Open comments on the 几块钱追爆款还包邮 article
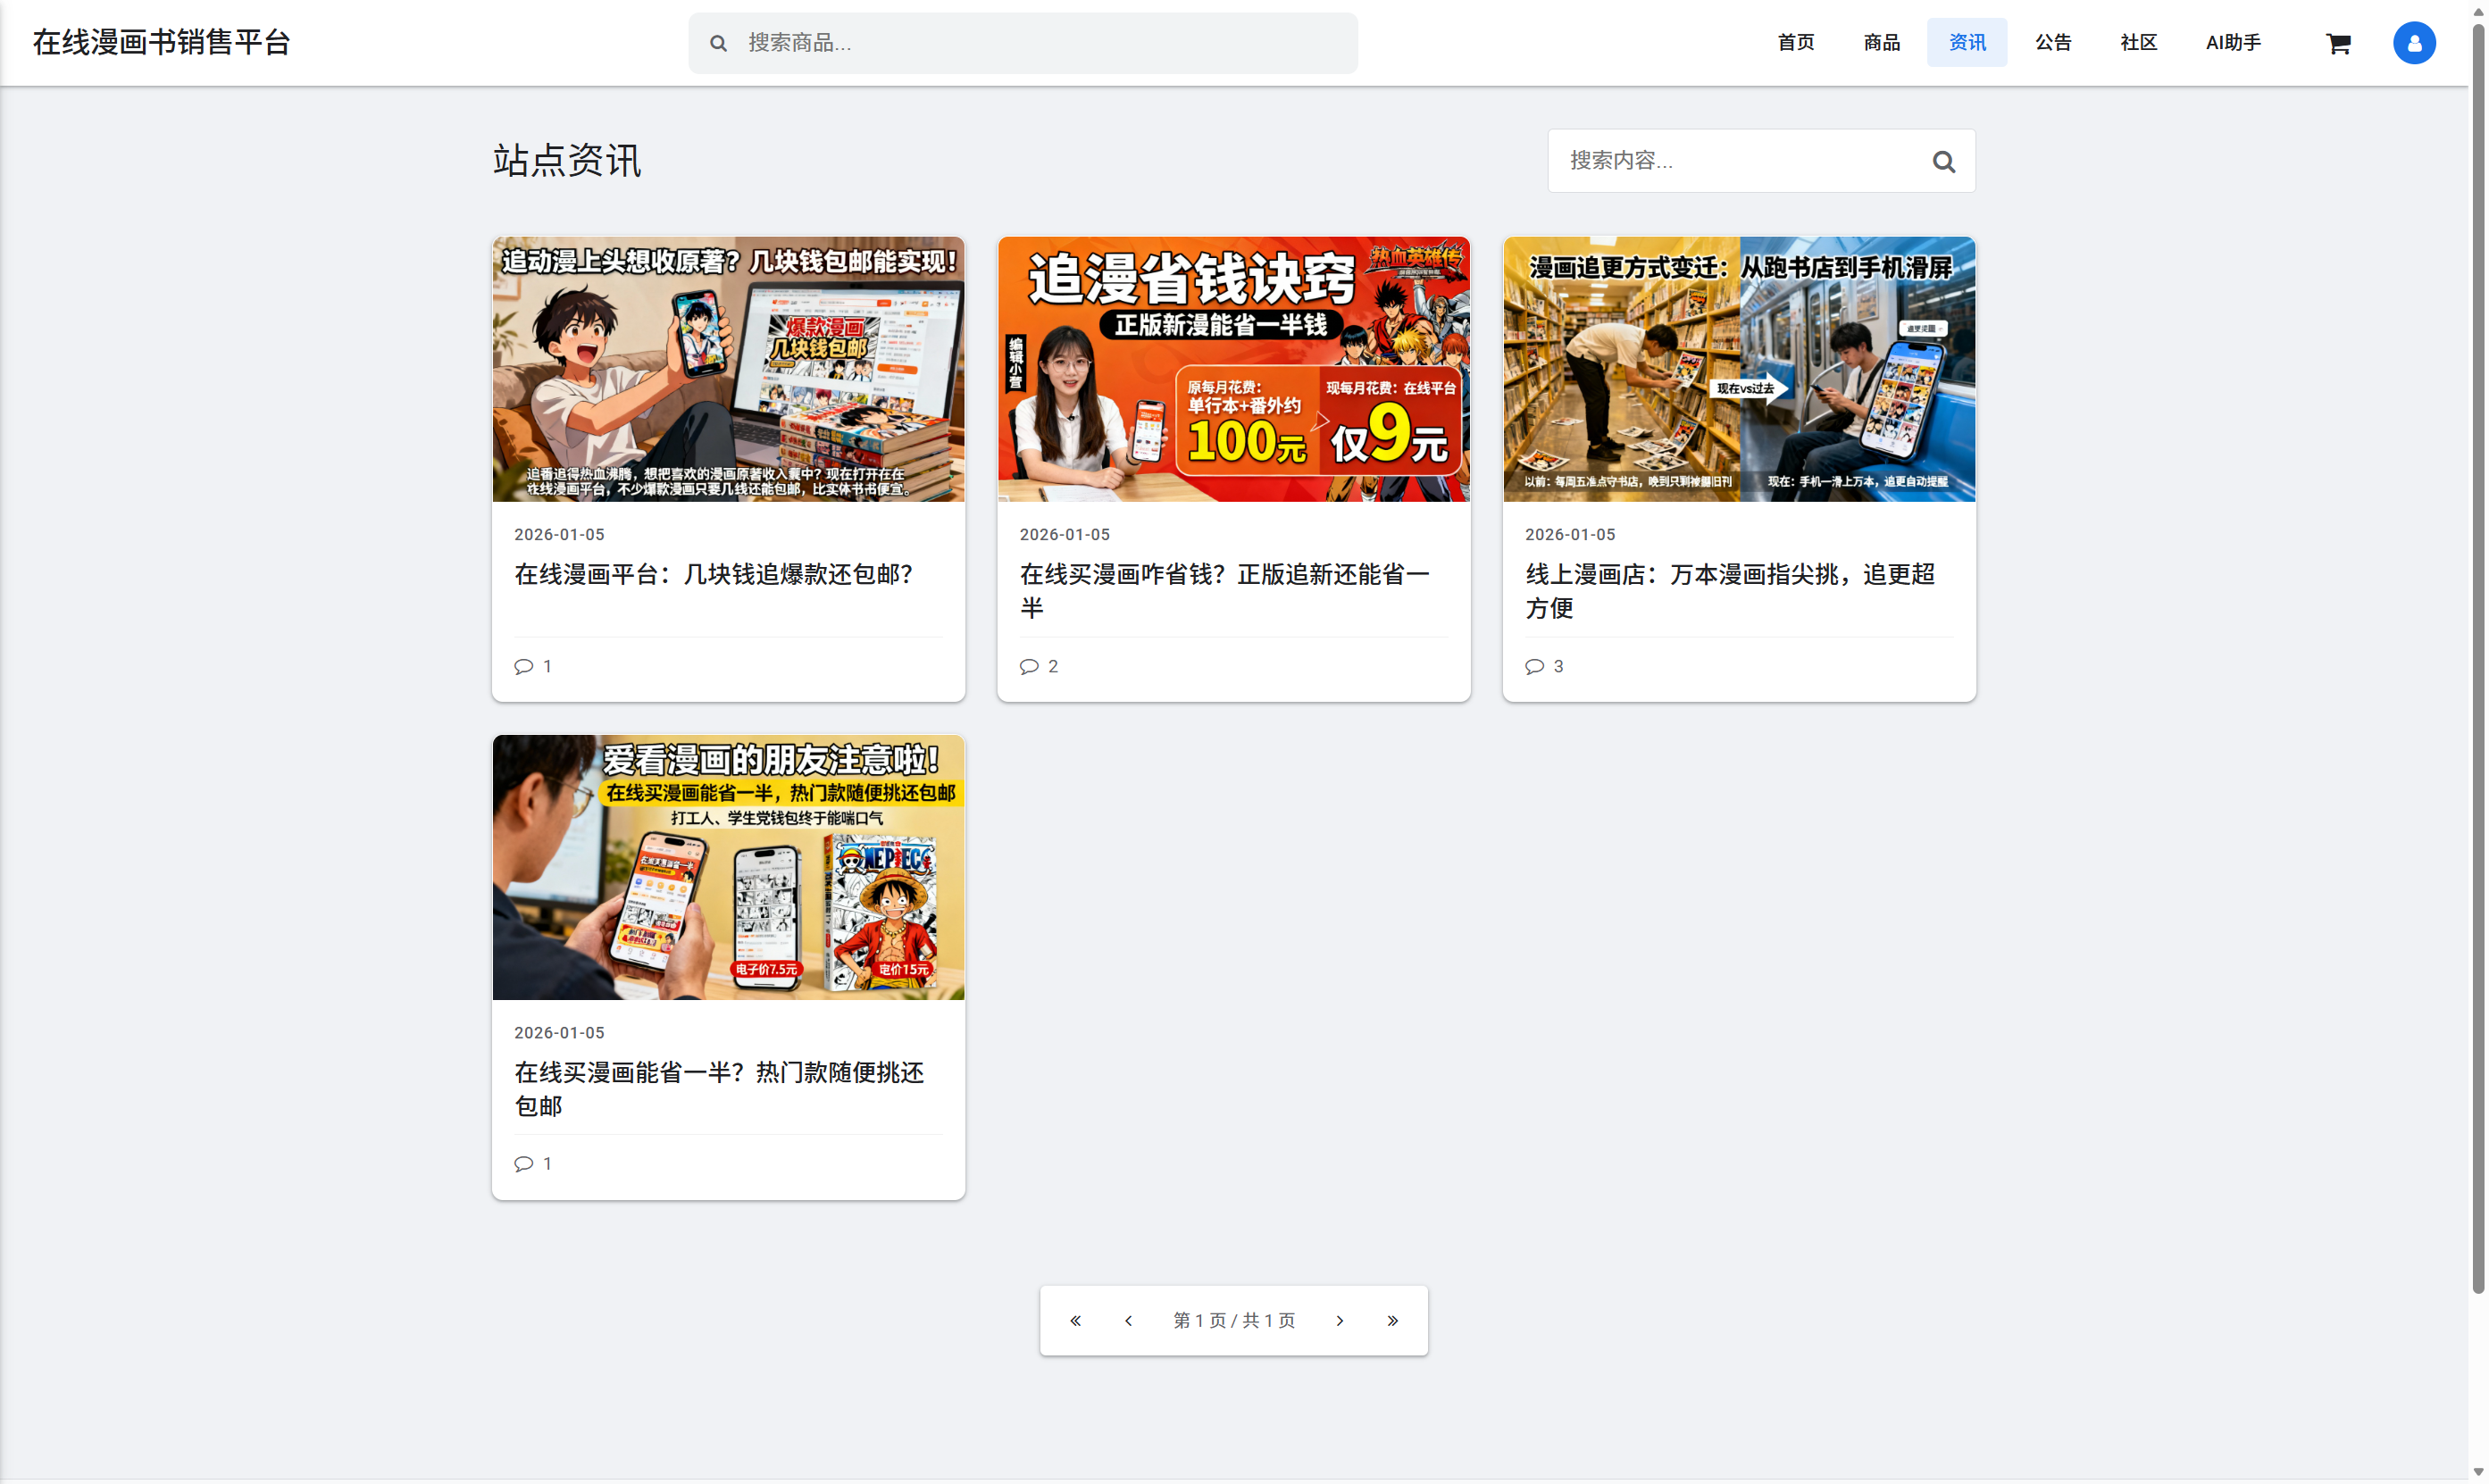Image resolution: width=2489 pixels, height=1484 pixels. tap(533, 666)
